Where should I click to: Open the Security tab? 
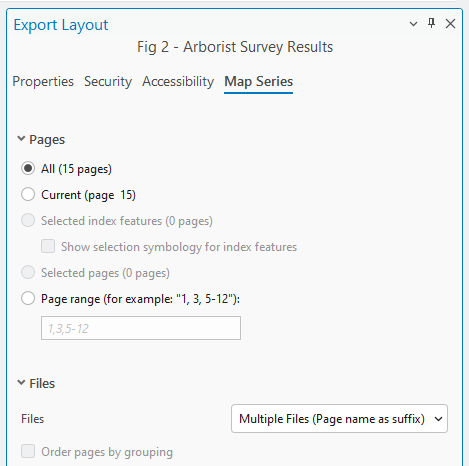pos(108,81)
